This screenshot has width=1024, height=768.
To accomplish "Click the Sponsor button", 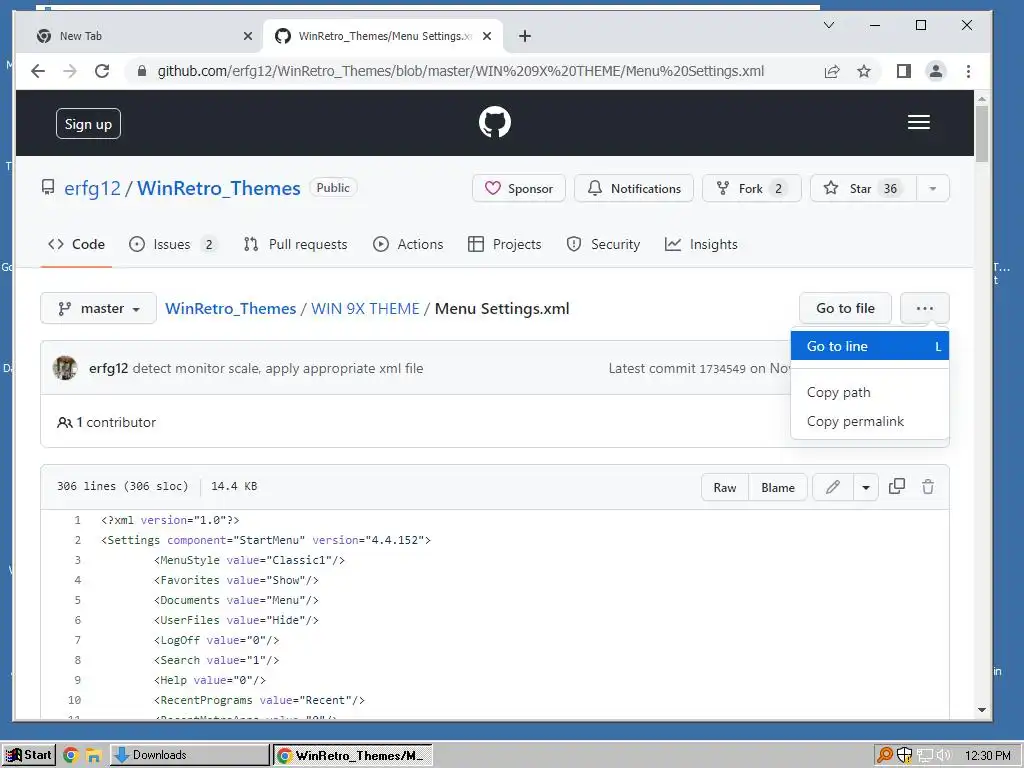I will tap(519, 189).
